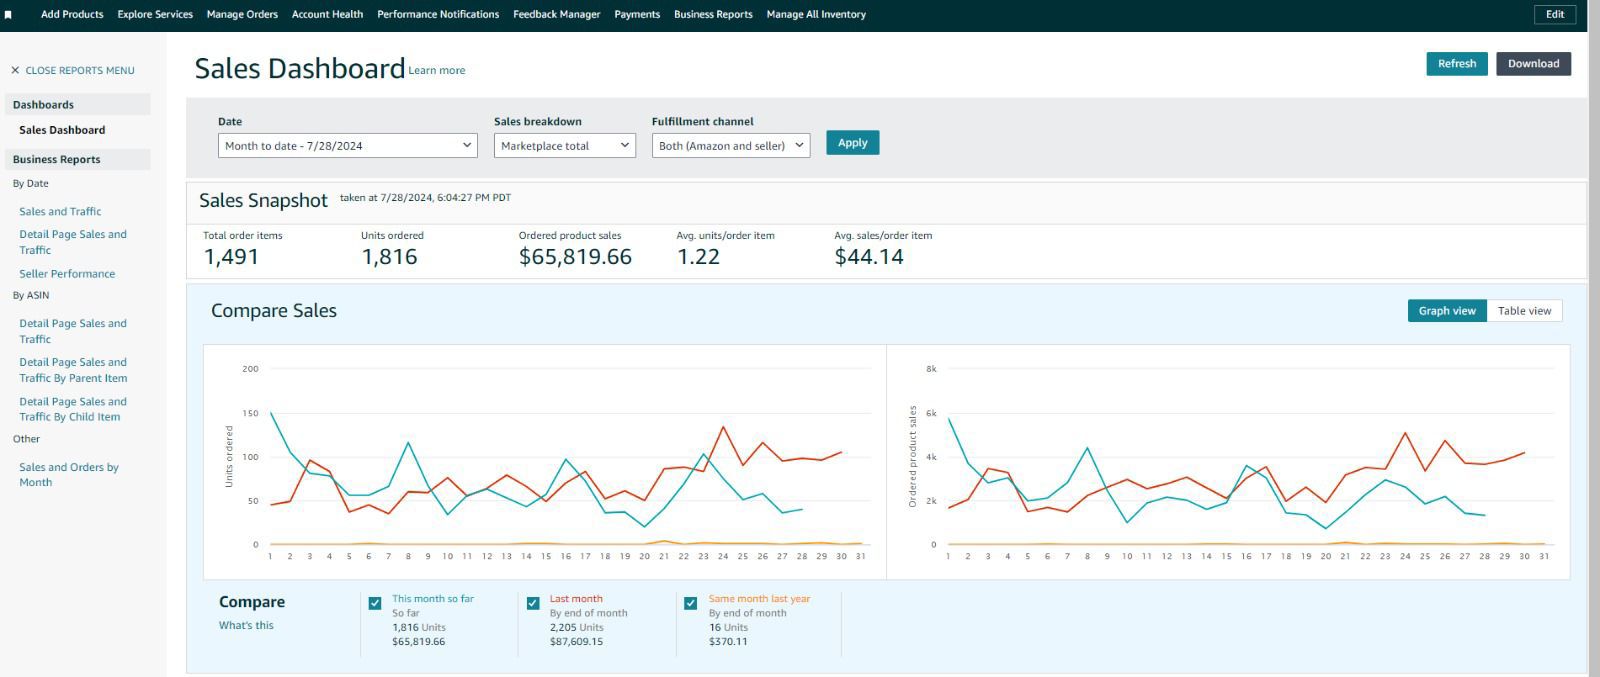The height and width of the screenshot is (677, 1600).
Task: Download the sales dashboard report
Action: pos(1534,63)
